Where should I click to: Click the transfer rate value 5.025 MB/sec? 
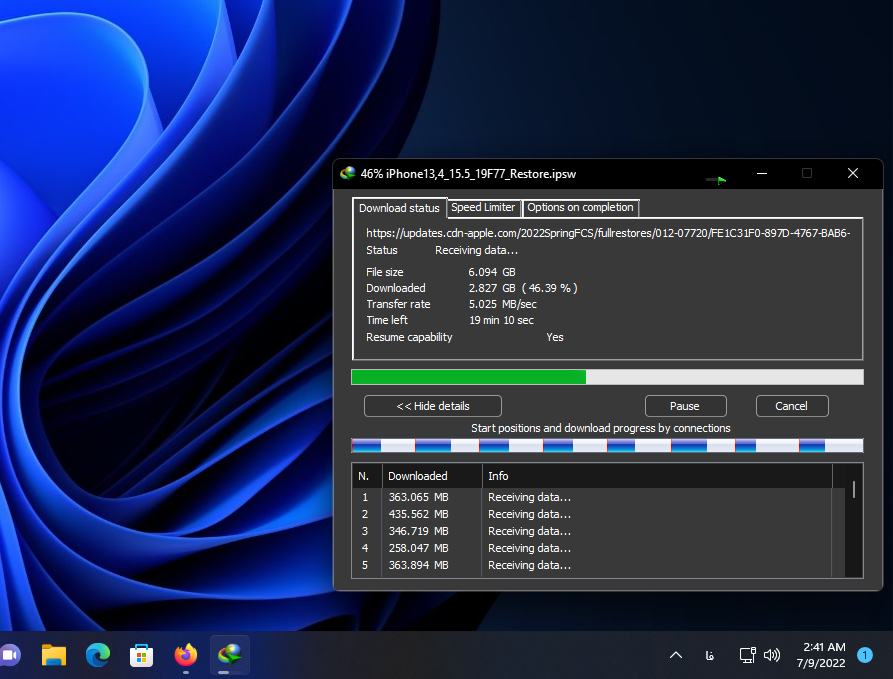click(502, 304)
